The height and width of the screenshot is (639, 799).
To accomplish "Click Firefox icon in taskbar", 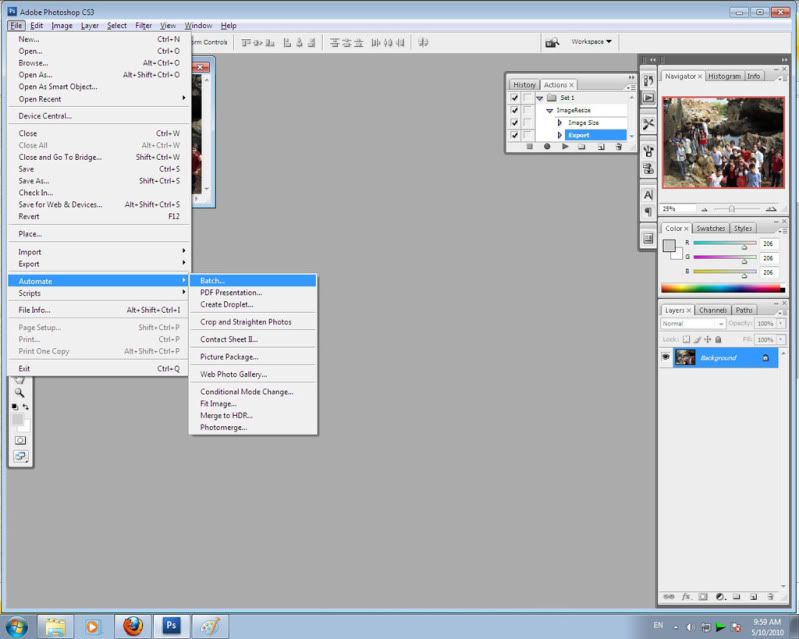I will pos(133,625).
